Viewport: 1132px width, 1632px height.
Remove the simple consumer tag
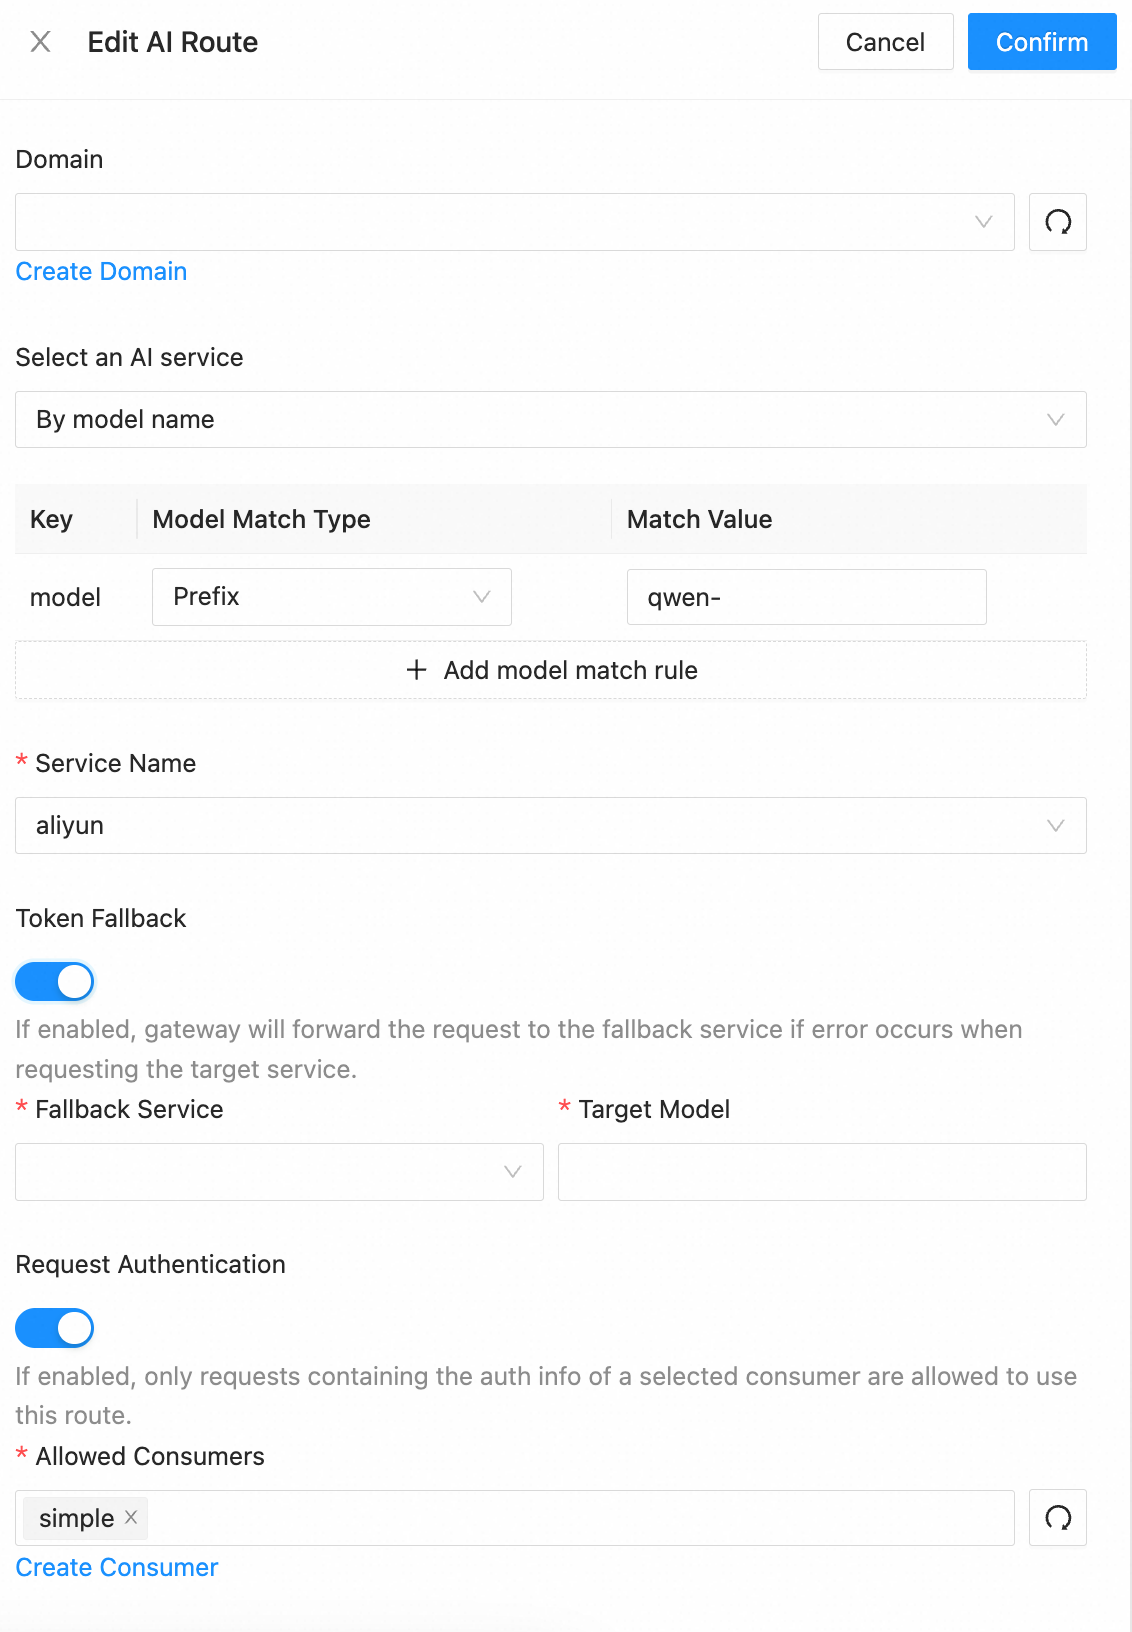[x=130, y=1518]
